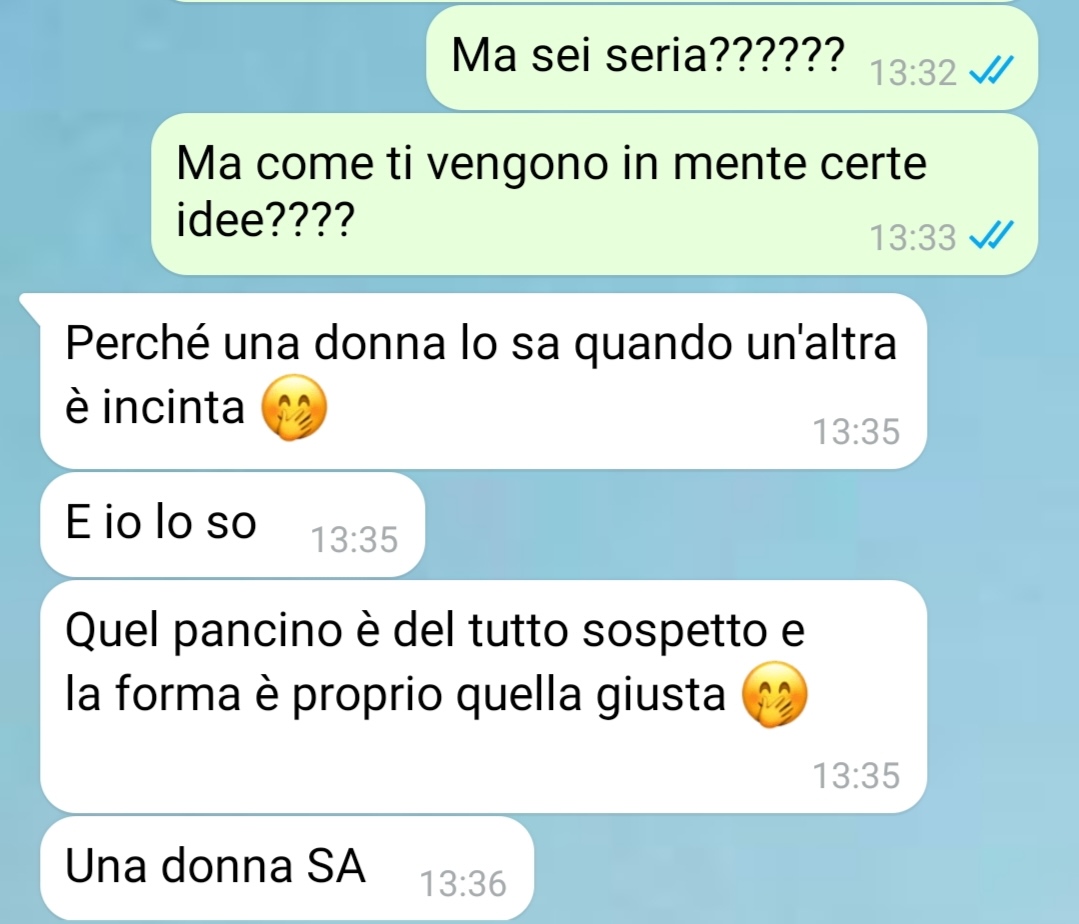Tap the word 'incinta' in received message
This screenshot has width=1079, height=924.
[x=173, y=407]
